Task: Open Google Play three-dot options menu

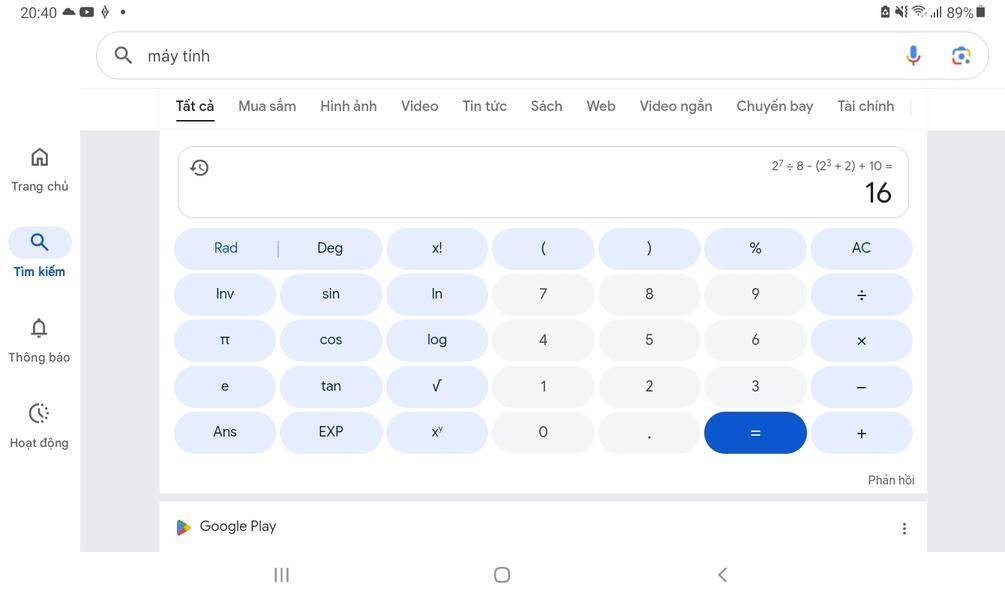Action: [904, 528]
